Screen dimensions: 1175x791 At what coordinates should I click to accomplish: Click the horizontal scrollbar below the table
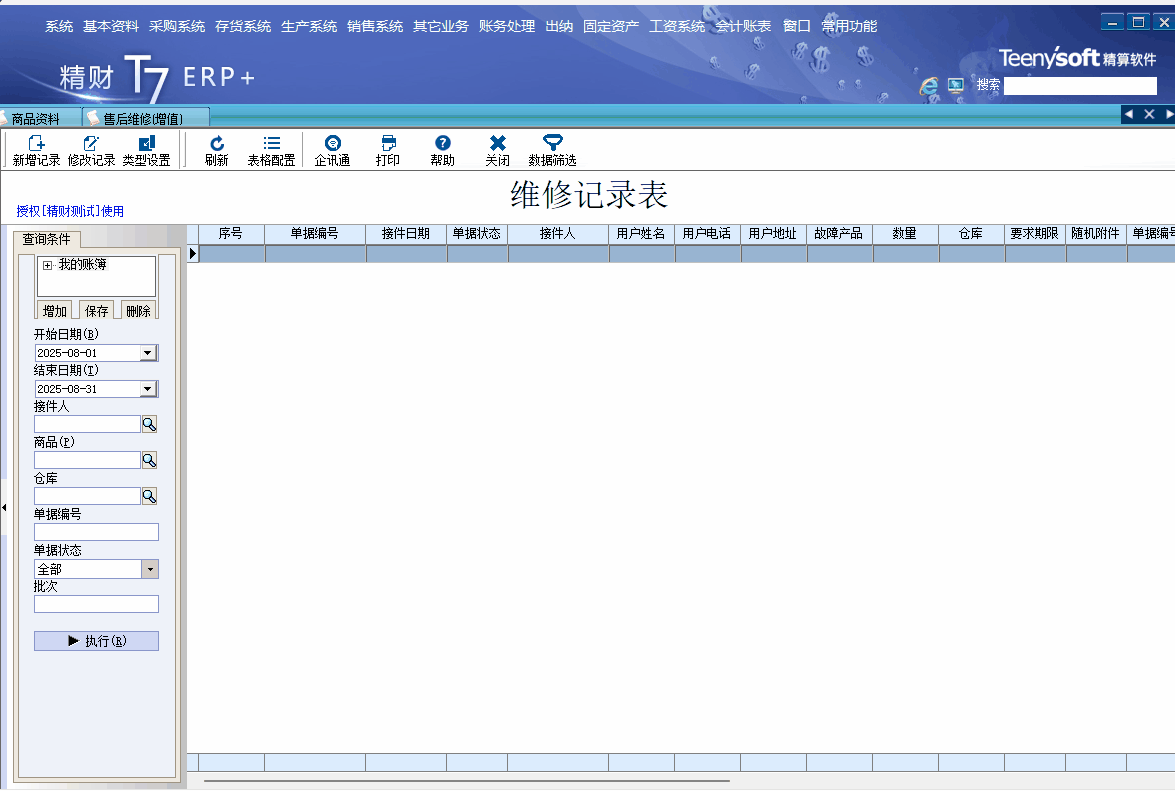(467, 780)
